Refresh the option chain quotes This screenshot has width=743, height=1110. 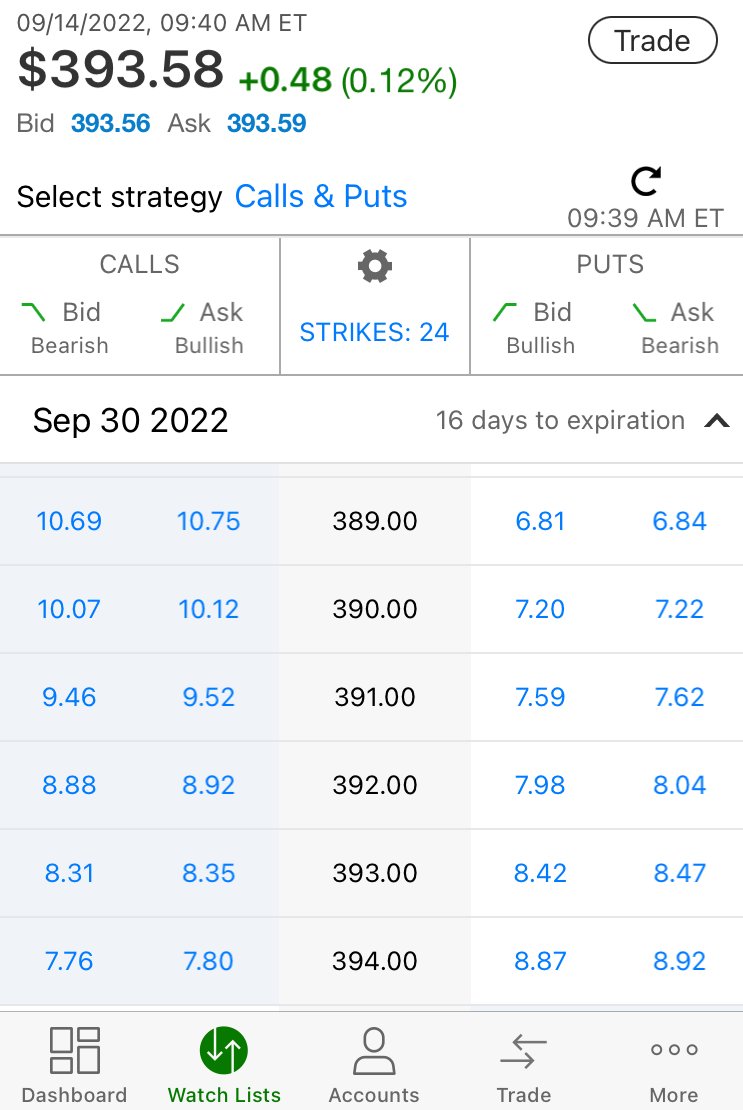[645, 182]
